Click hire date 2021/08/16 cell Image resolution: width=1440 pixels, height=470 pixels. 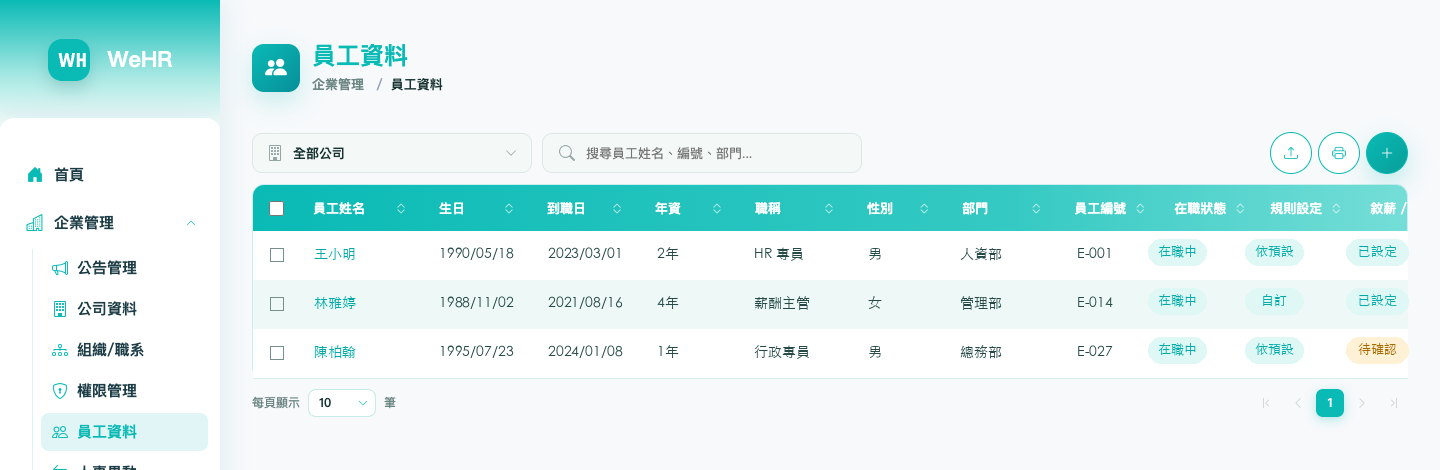pos(585,302)
